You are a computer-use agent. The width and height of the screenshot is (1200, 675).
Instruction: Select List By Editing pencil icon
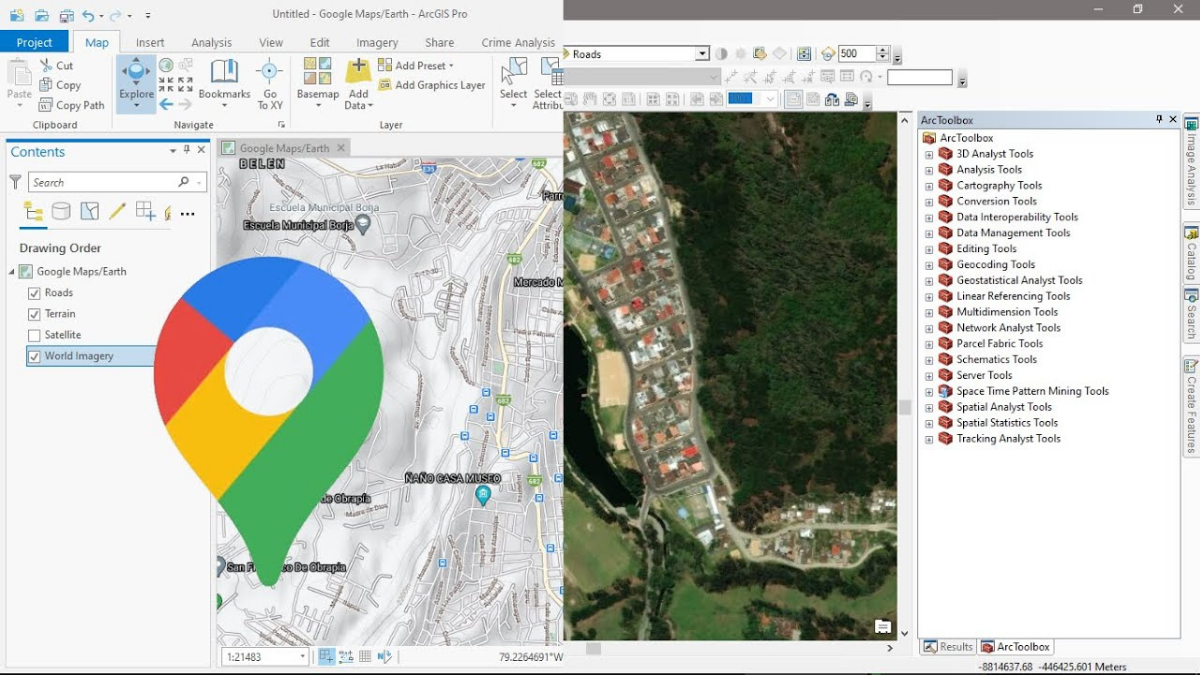(x=117, y=211)
